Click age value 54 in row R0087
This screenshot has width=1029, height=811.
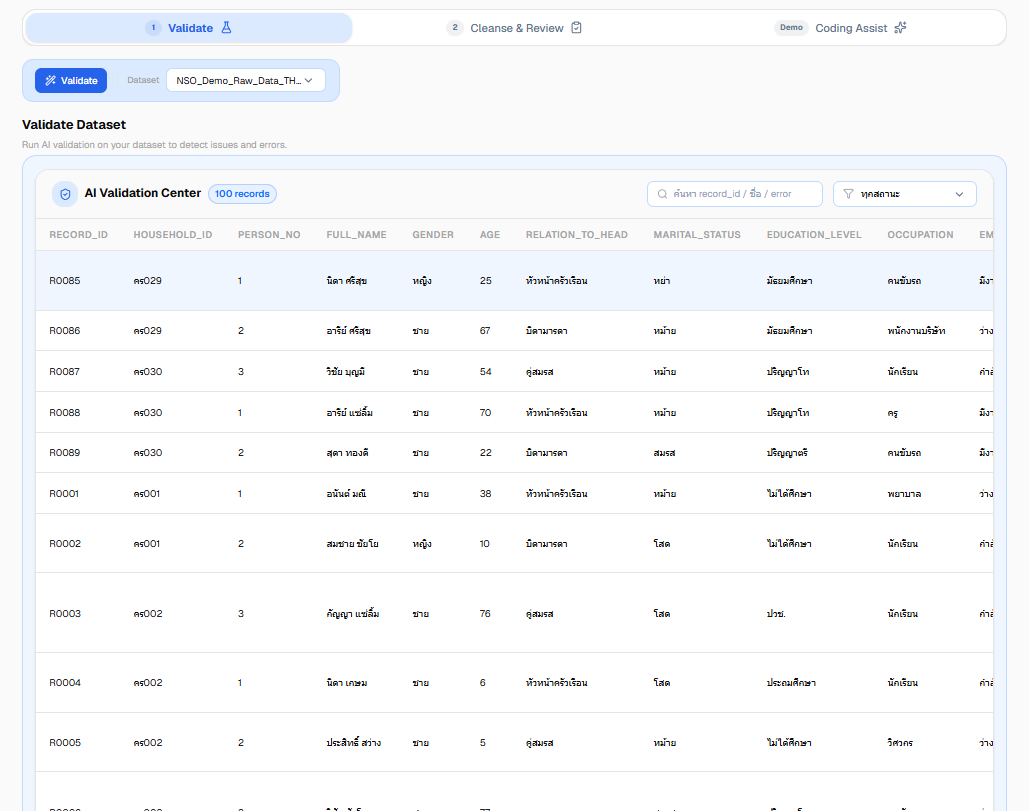[x=486, y=371]
